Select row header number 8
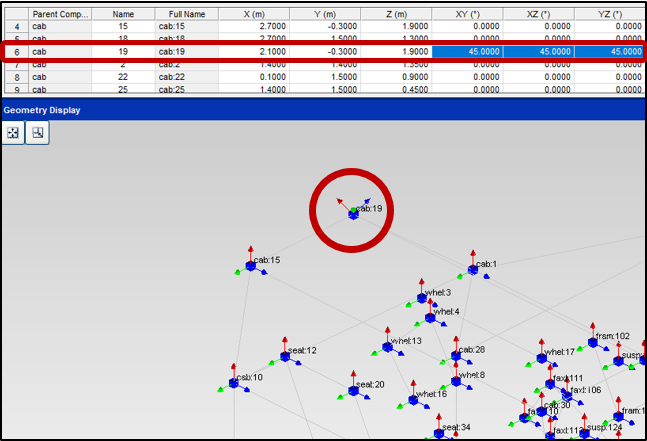 (x=17, y=77)
